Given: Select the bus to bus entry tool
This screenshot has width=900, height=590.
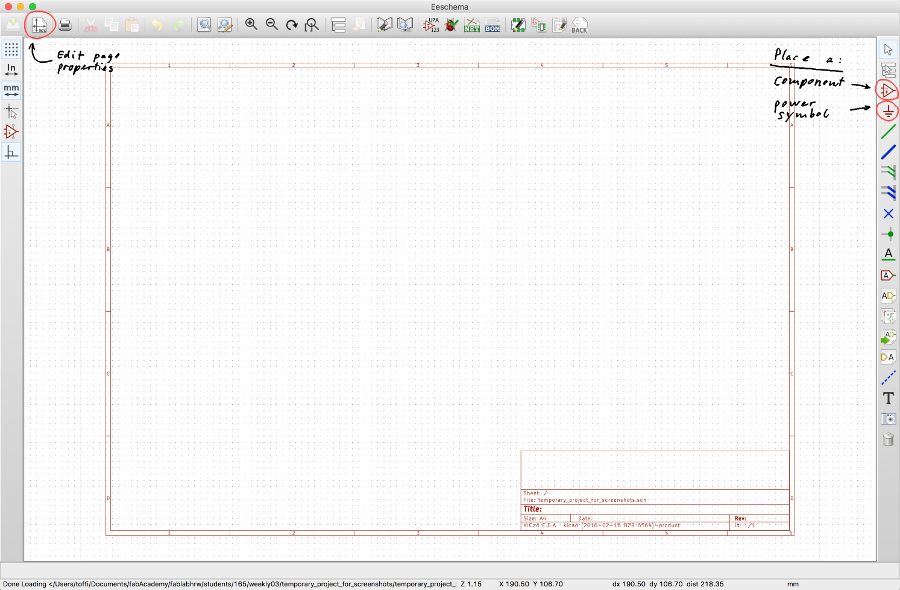Looking at the screenshot, I should tap(888, 193).
